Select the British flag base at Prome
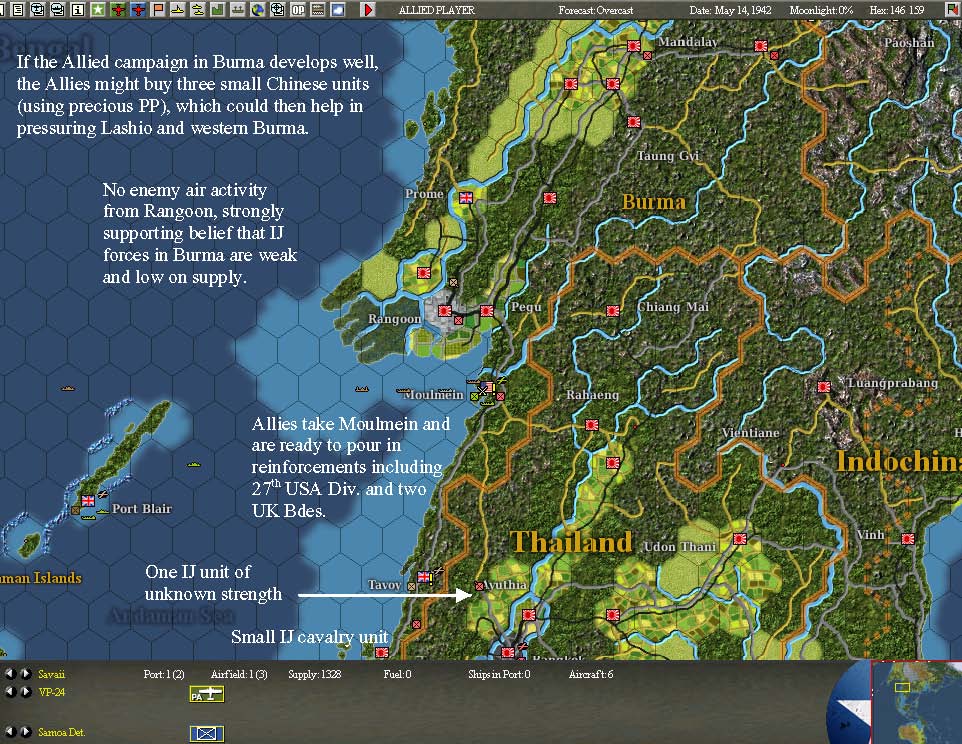The height and width of the screenshot is (744, 962). 466,198
